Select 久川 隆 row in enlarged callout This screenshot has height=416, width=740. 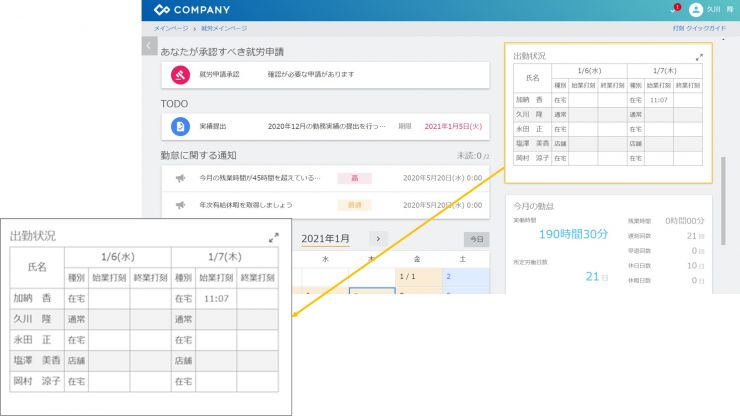[x=144, y=319]
